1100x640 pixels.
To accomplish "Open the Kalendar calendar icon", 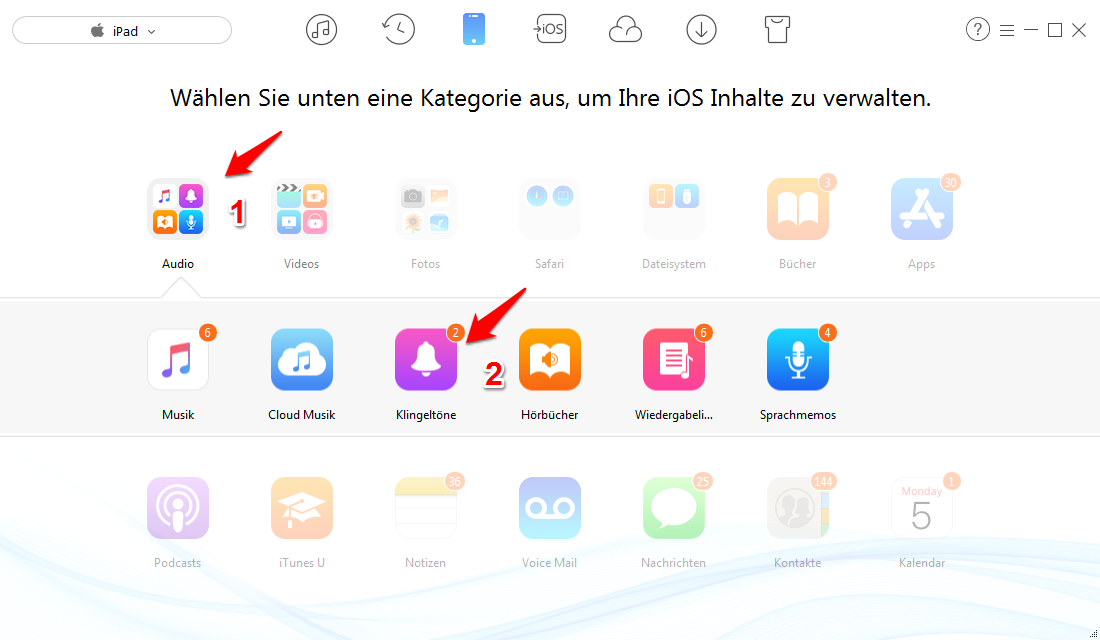I will tap(922, 508).
